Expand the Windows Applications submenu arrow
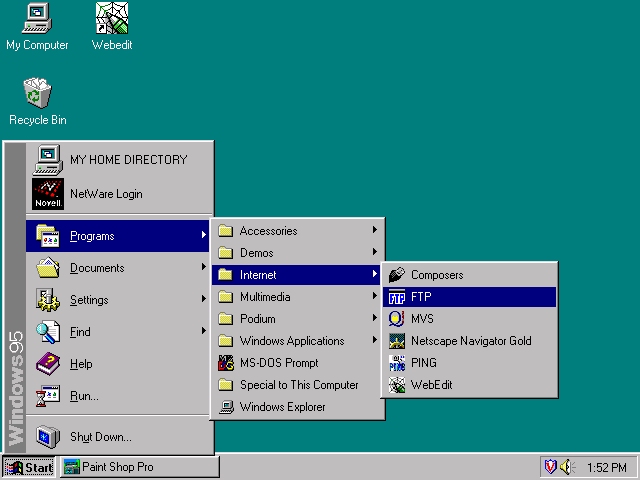Image resolution: width=640 pixels, height=480 pixels. click(375, 340)
